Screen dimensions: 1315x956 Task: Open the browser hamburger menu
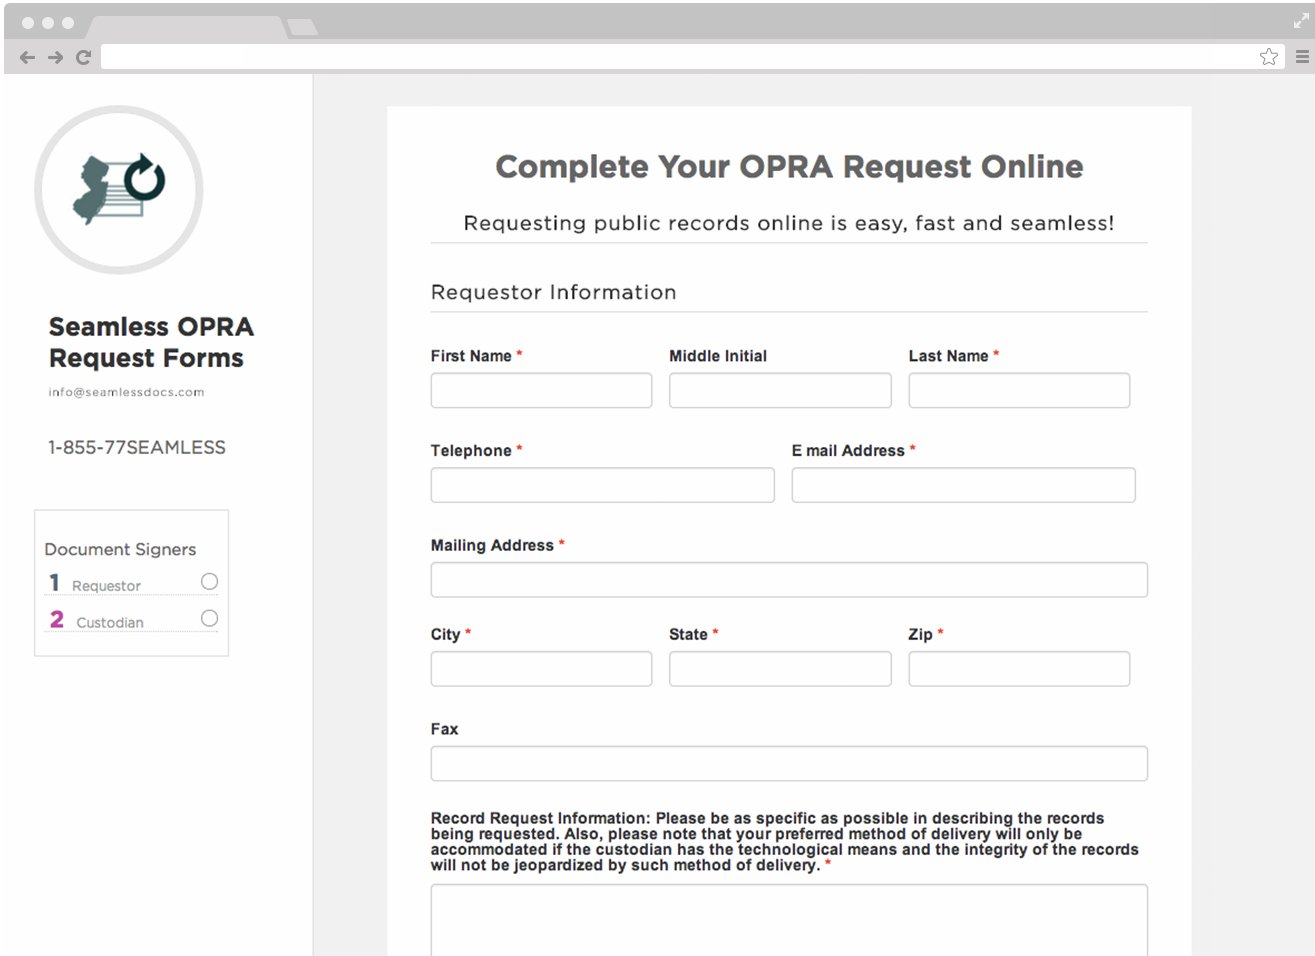[1302, 57]
